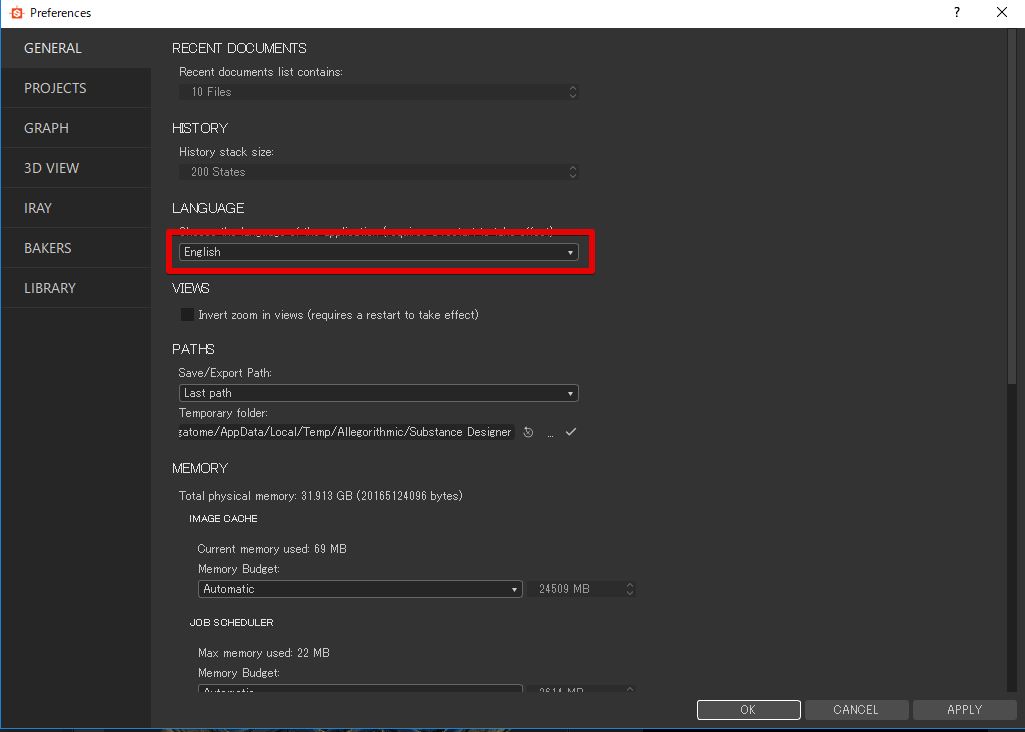The image size is (1025, 732).
Task: Enable Invert zoom in views checkbox
Action: pos(188,314)
